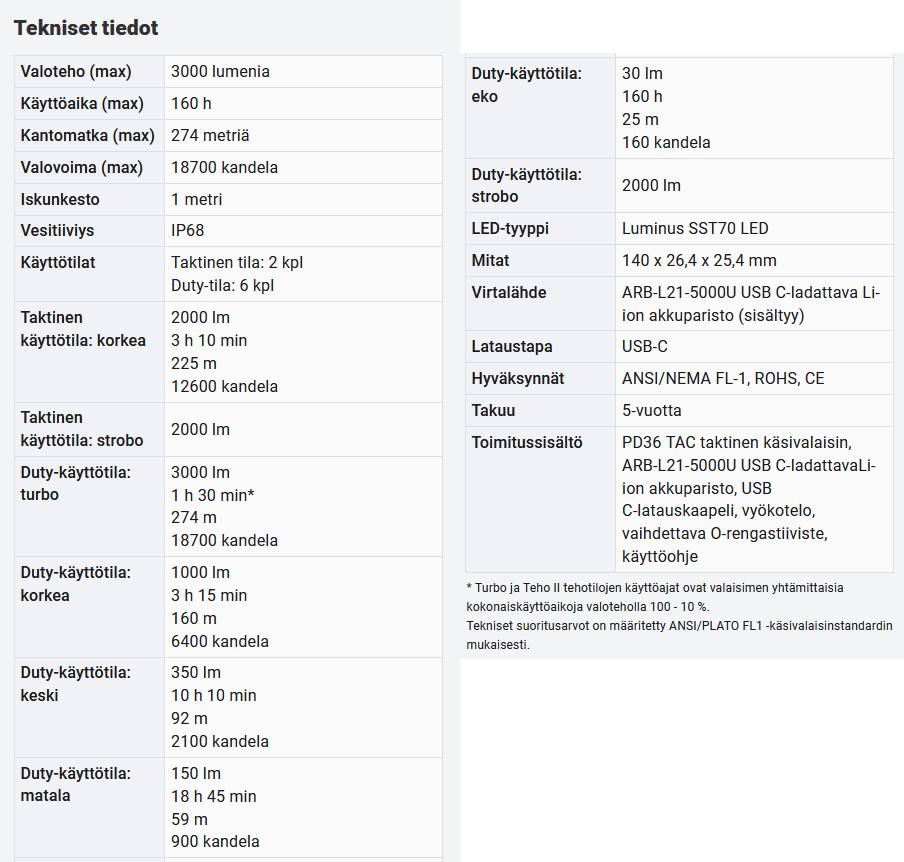The image size is (904, 862).
Task: Click the 5-vuotta warranty value
Action: [652, 411]
